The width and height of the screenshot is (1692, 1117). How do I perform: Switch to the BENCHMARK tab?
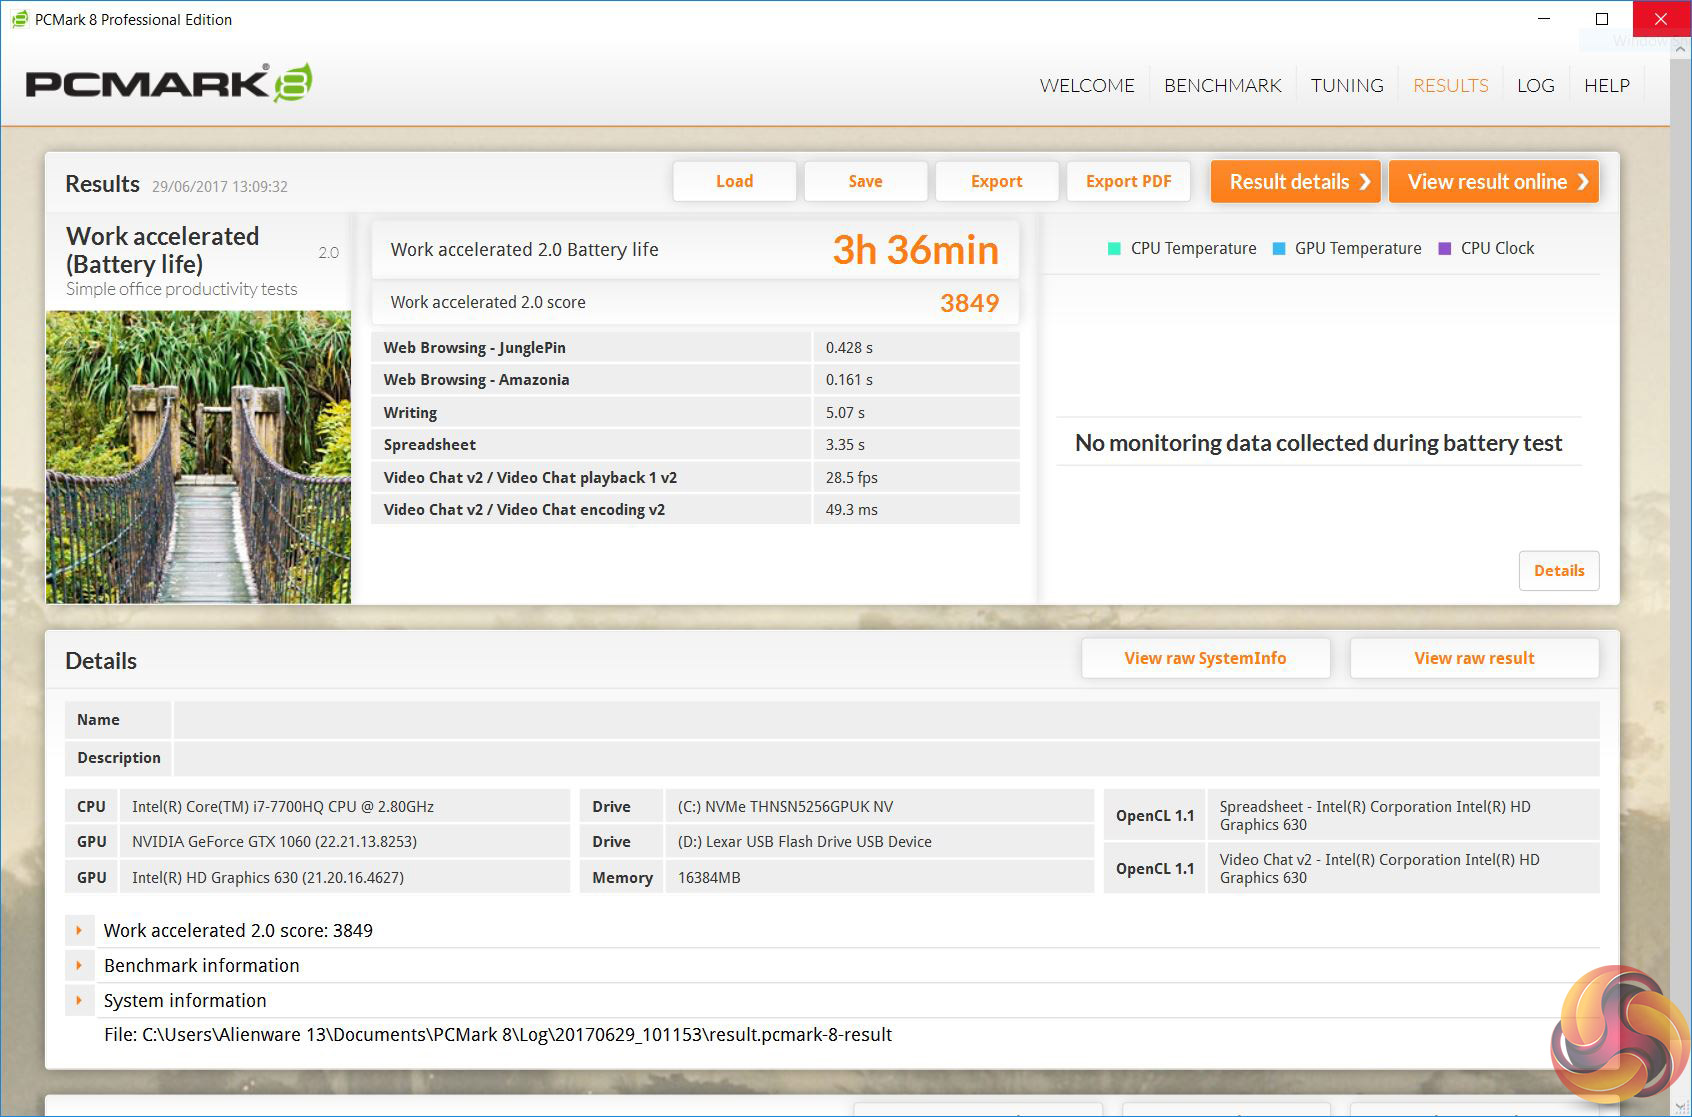(1222, 86)
